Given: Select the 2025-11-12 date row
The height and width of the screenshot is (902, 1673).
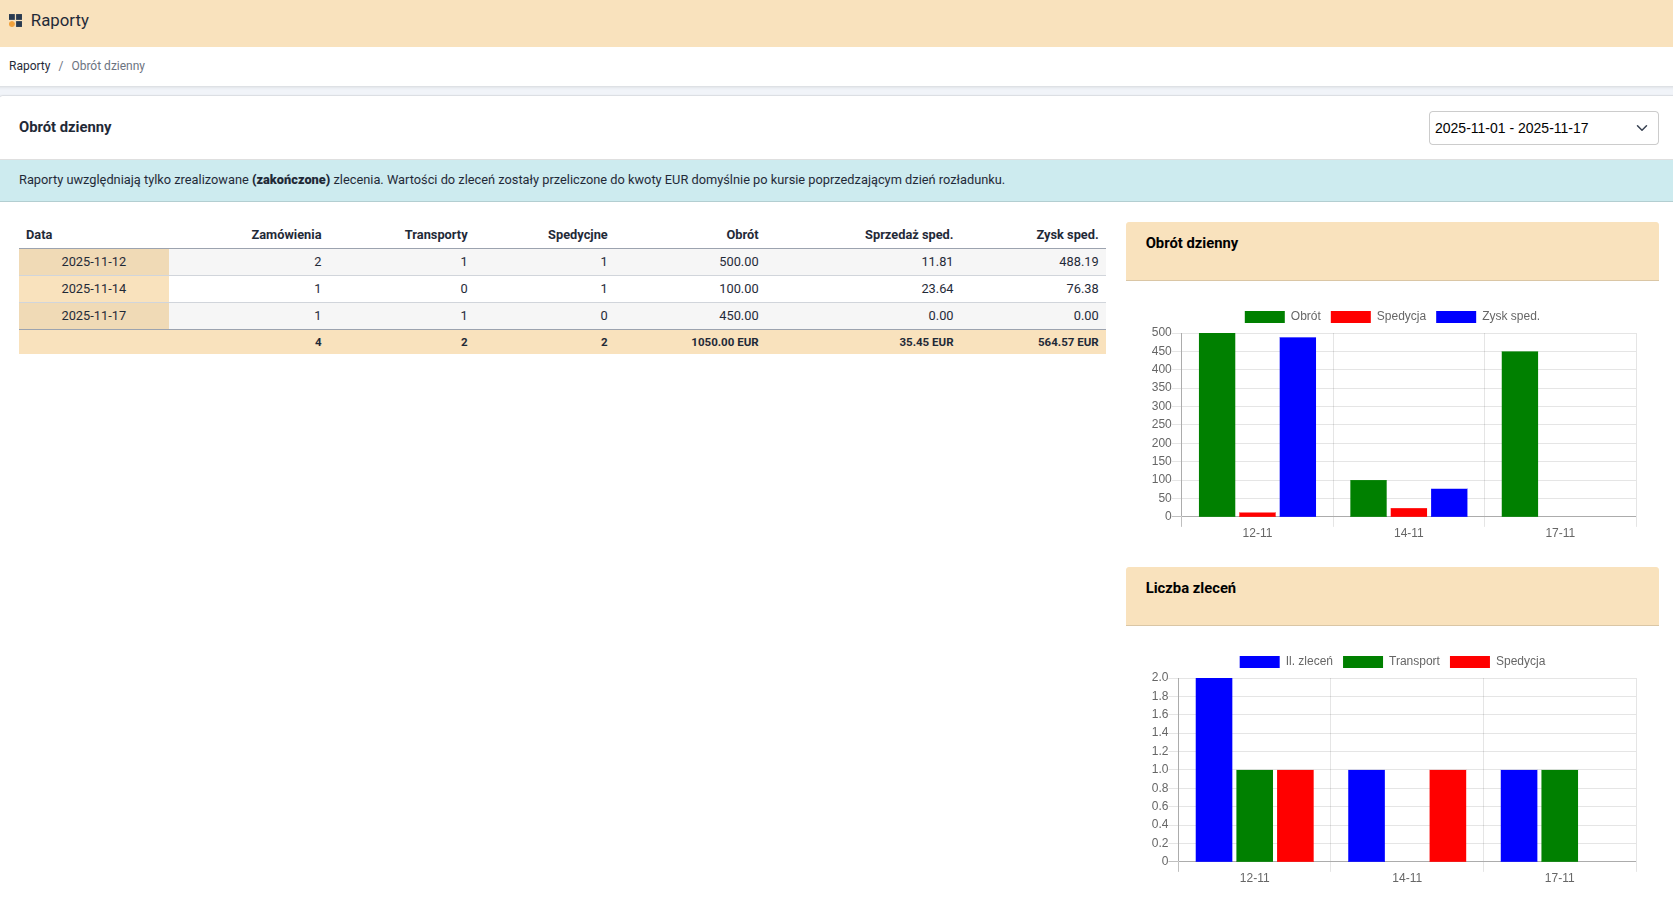Looking at the screenshot, I should pos(94,262).
